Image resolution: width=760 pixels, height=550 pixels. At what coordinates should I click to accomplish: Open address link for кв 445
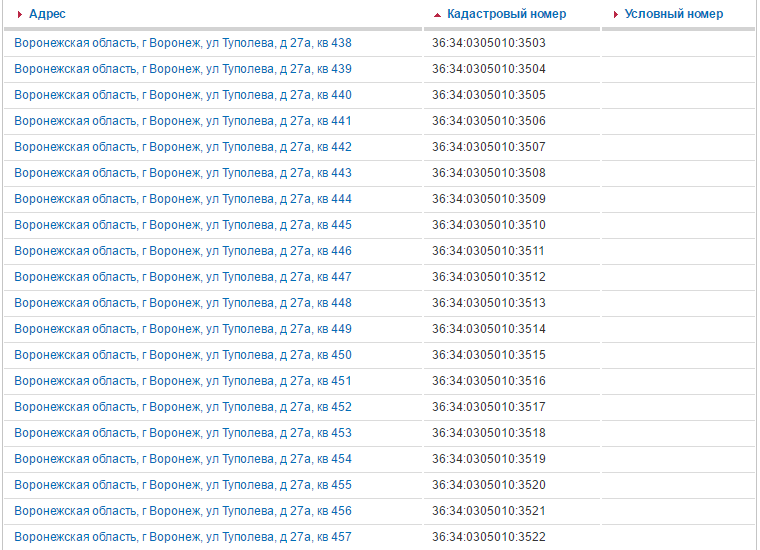(183, 225)
